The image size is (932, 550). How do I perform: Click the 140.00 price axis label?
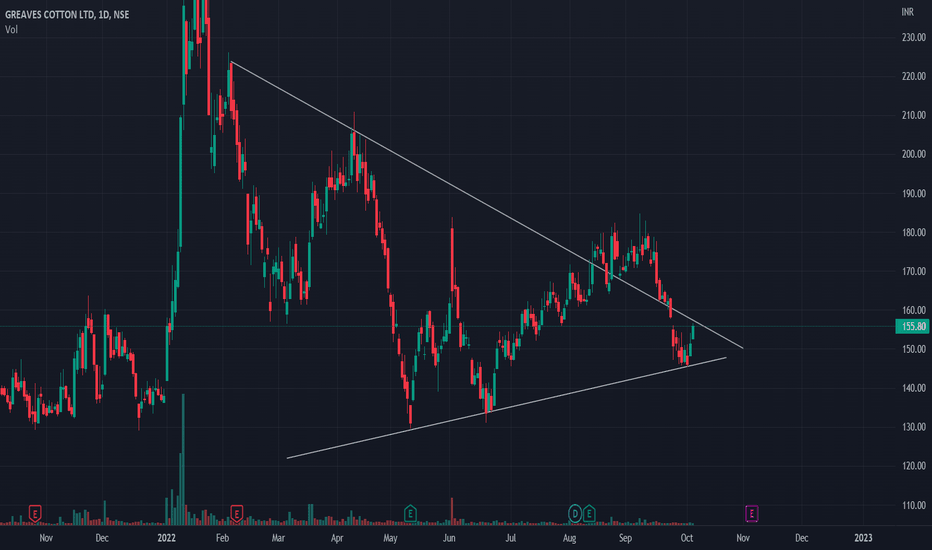[x=914, y=388]
